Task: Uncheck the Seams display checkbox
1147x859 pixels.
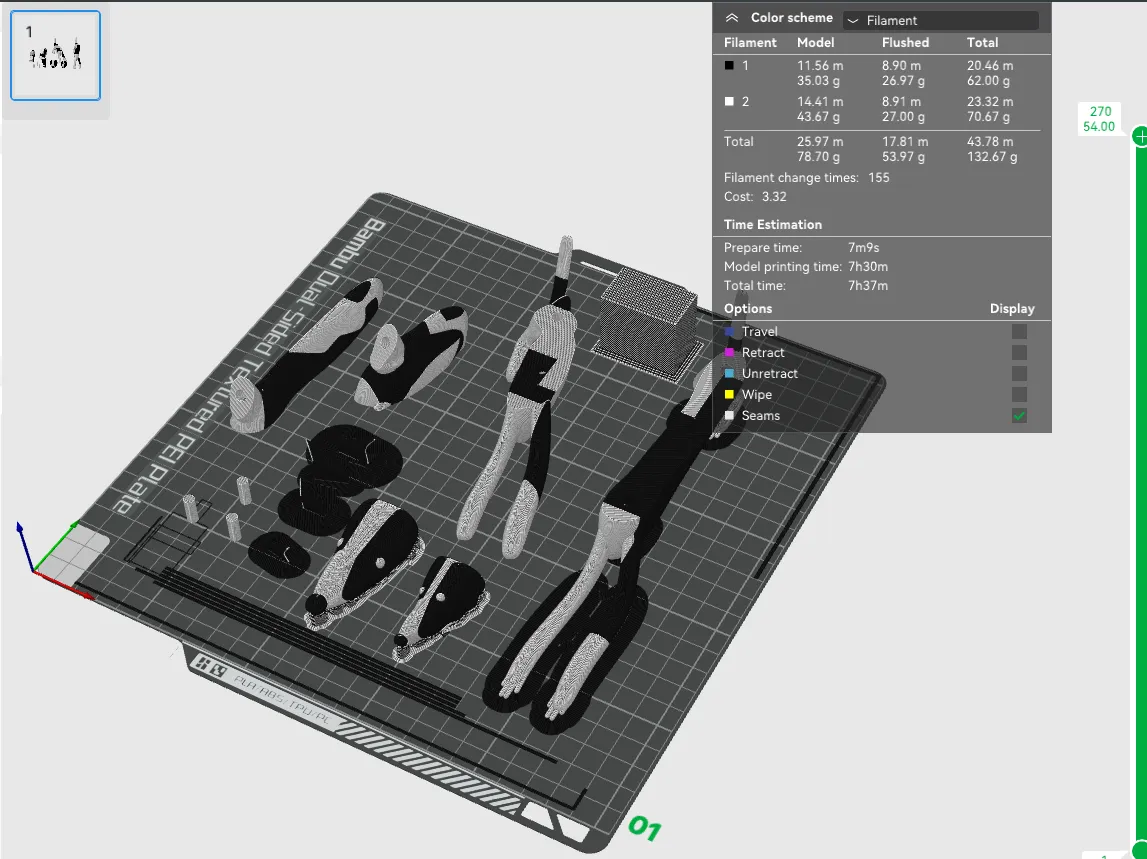Action: [x=1019, y=416]
